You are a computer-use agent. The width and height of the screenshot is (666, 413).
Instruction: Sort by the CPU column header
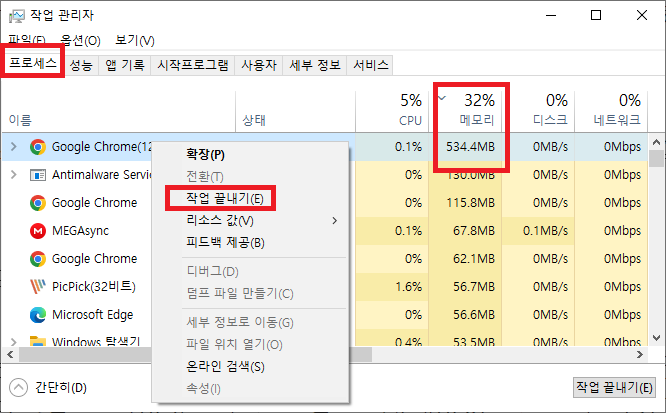point(392,111)
